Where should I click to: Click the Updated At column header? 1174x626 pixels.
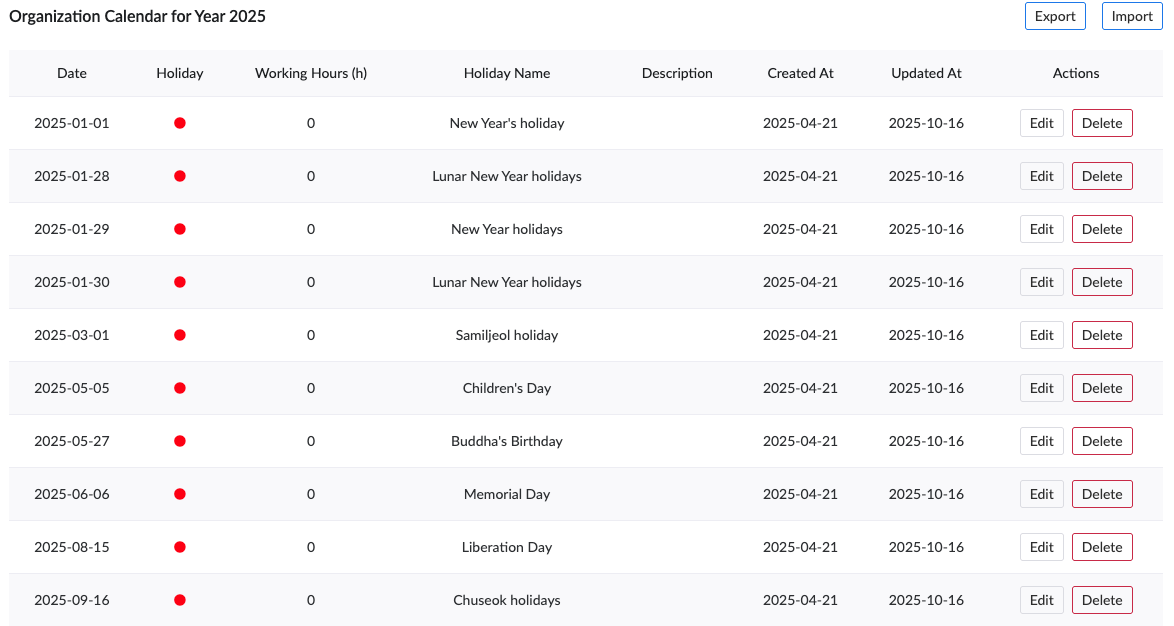click(x=926, y=73)
